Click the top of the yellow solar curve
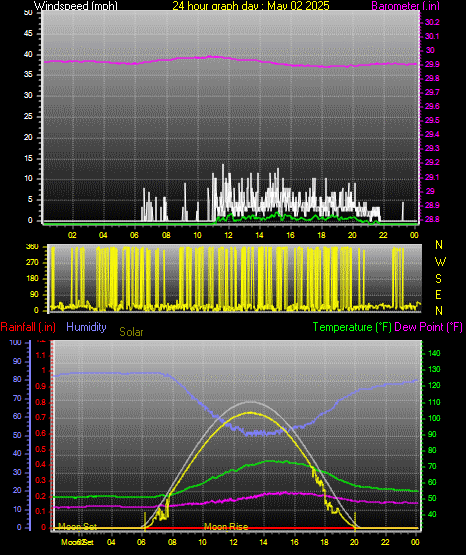This screenshot has height=555, width=466. (x=251, y=413)
